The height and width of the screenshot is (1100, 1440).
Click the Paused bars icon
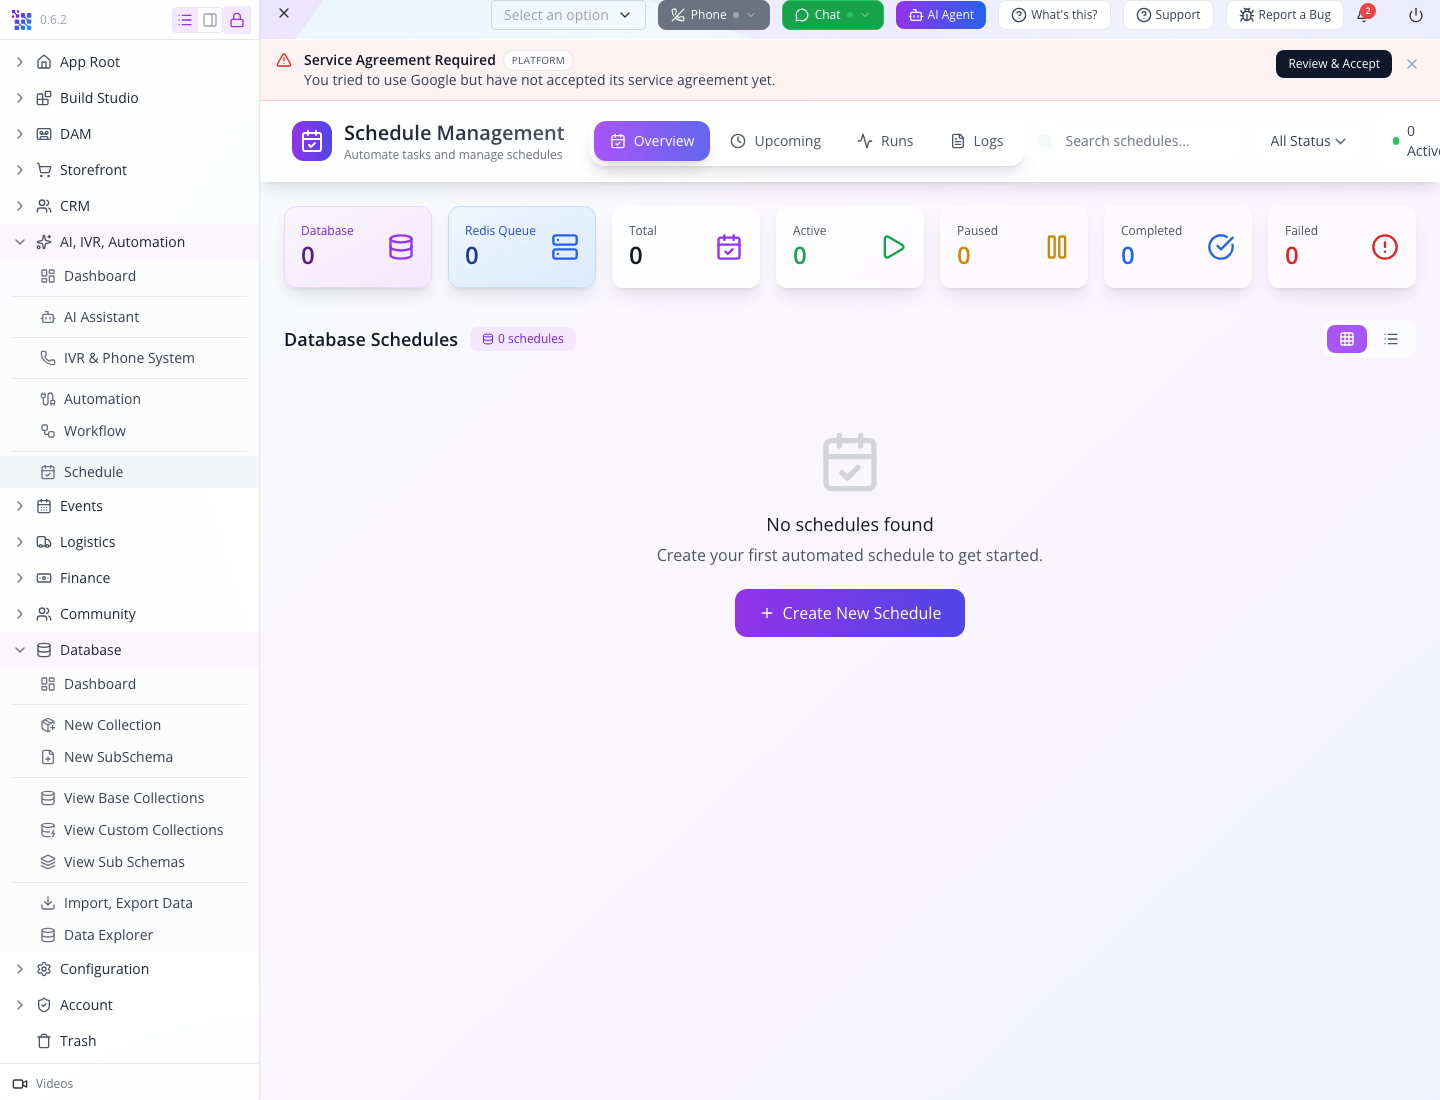click(1057, 247)
